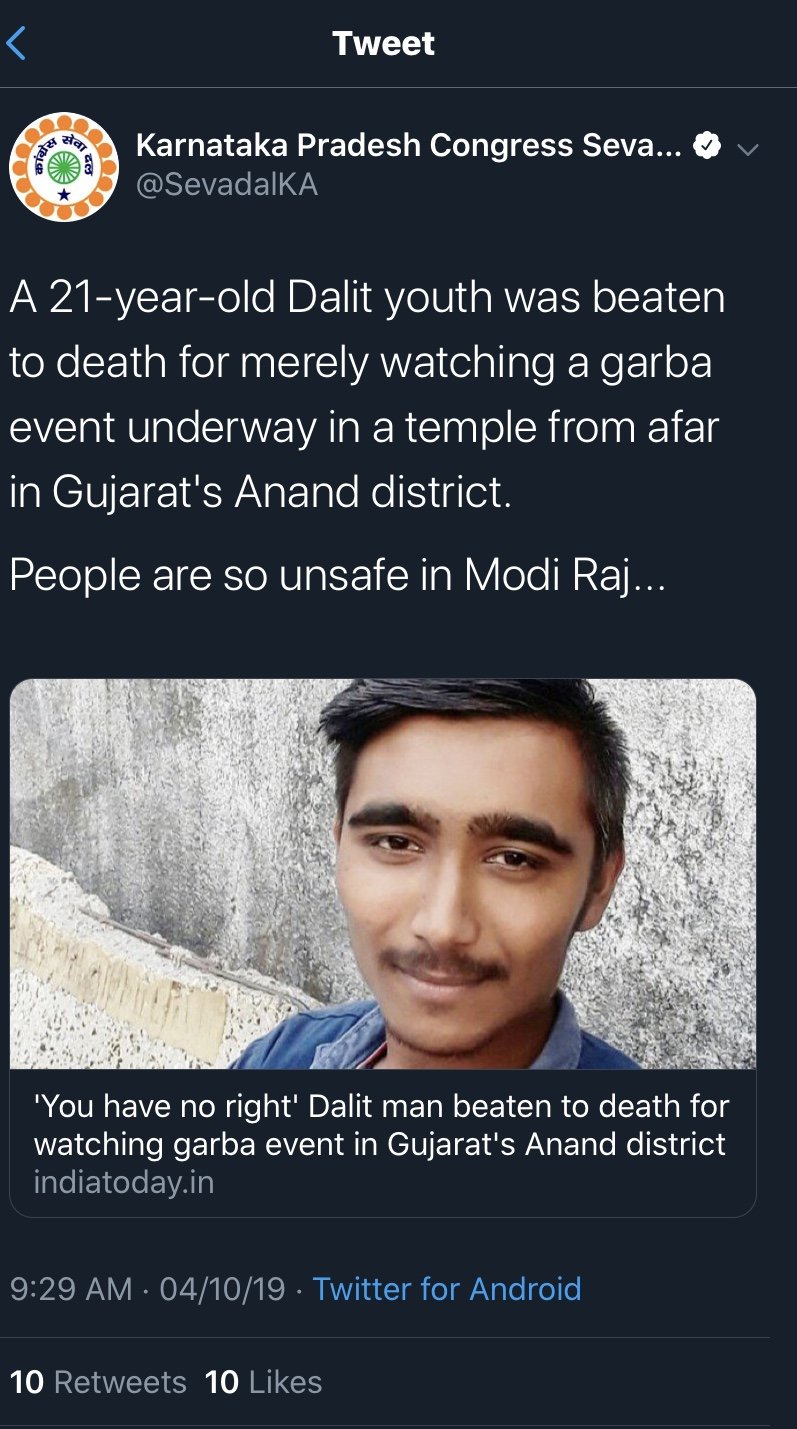Expand the tweet options chevron menu
This screenshot has width=797, height=1429.
[x=747, y=149]
